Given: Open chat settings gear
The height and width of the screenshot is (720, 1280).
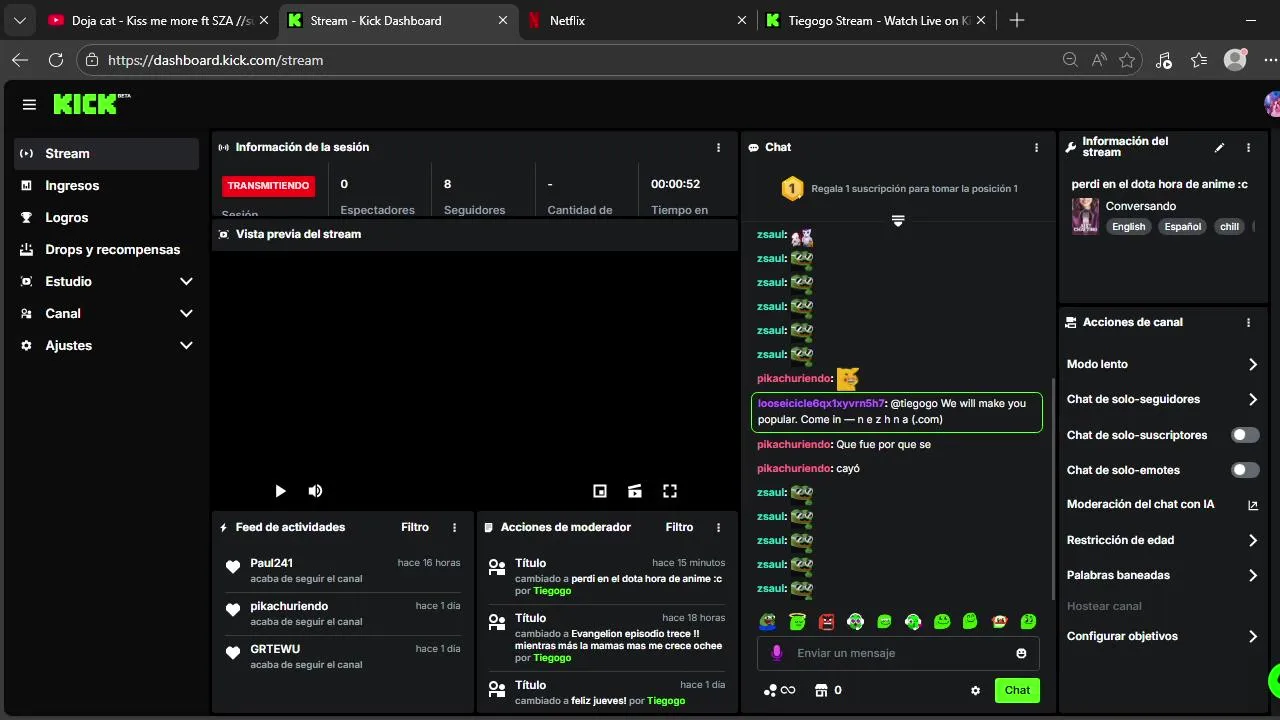Looking at the screenshot, I should pyautogui.click(x=975, y=690).
